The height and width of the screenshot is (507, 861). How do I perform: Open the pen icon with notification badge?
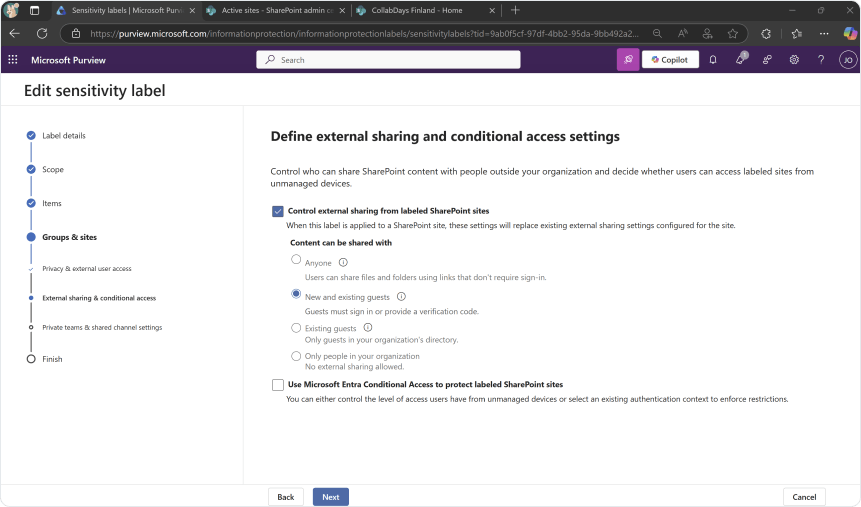[x=741, y=59]
